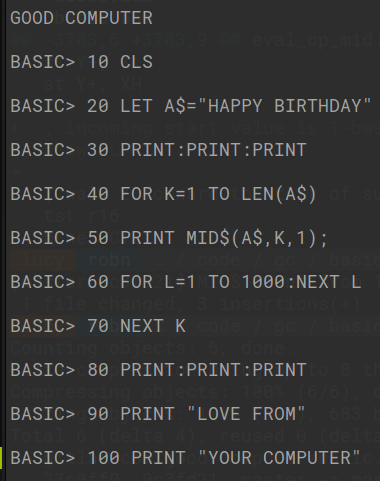Click MID$(A$,K,1); expression in line 50
The image size is (380, 481).
257,238
